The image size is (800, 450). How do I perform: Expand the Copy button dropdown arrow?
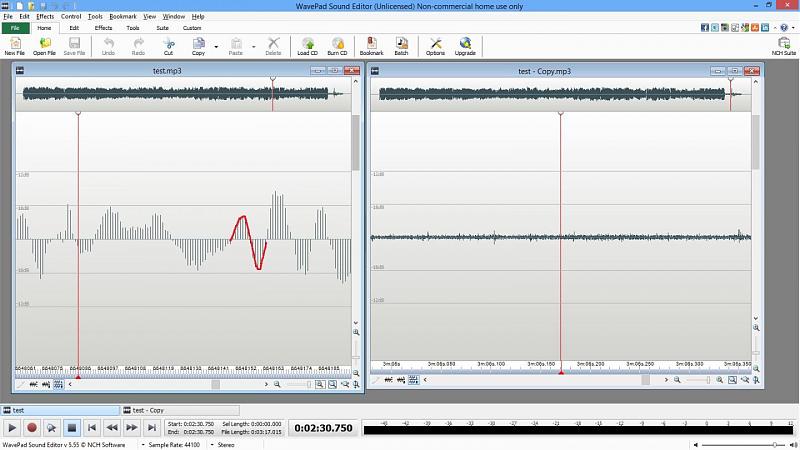coord(216,46)
